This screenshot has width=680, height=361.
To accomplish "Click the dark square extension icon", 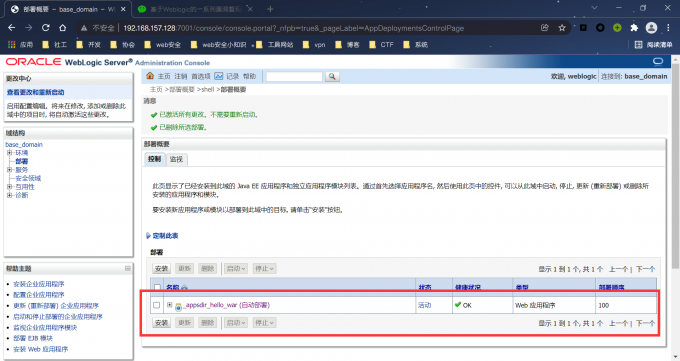I will click(x=583, y=28).
